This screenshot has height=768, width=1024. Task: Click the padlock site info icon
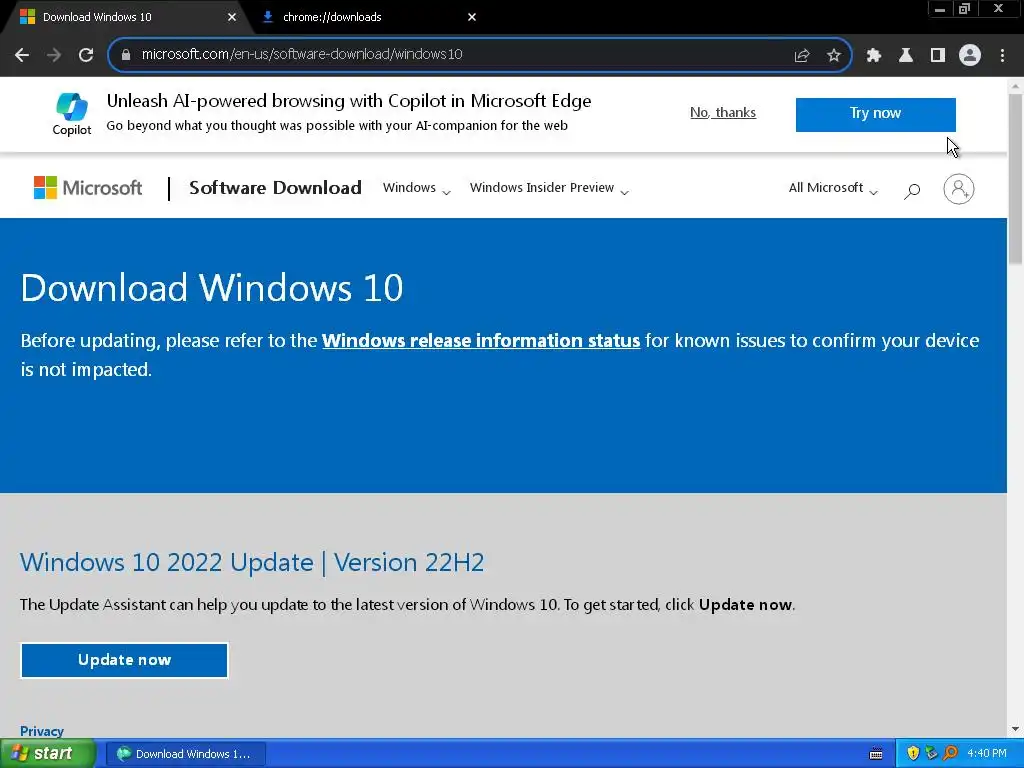[126, 55]
